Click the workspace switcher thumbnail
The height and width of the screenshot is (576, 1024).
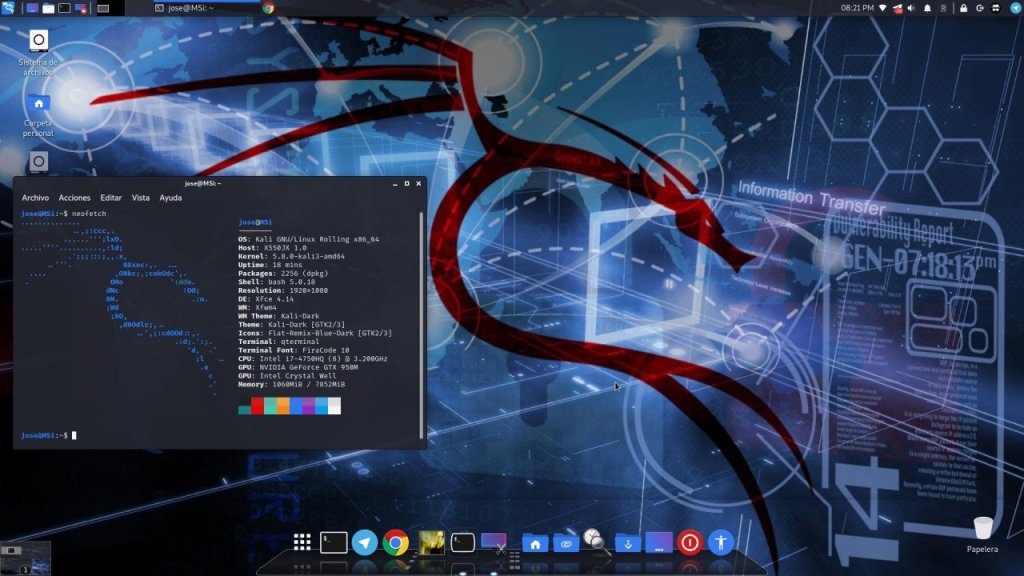tap(25, 556)
